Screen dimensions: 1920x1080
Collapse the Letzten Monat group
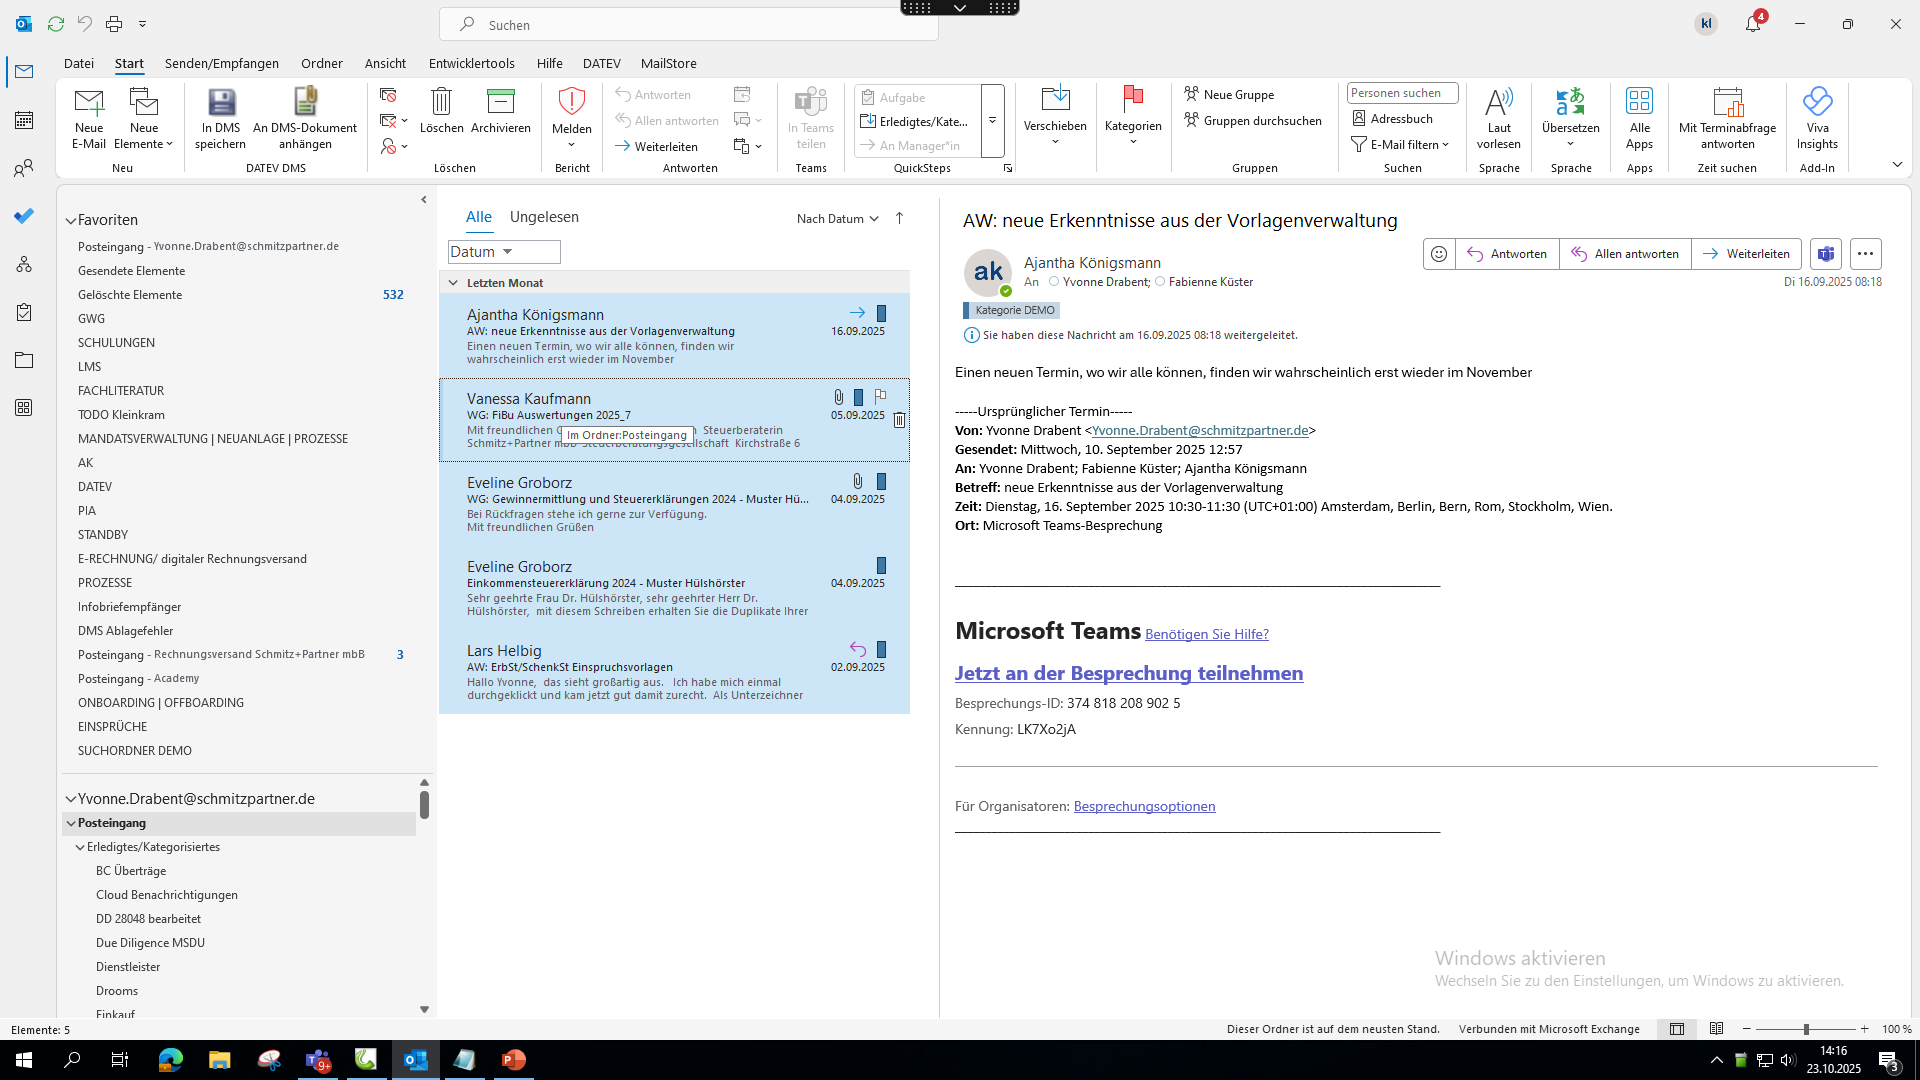453,283
